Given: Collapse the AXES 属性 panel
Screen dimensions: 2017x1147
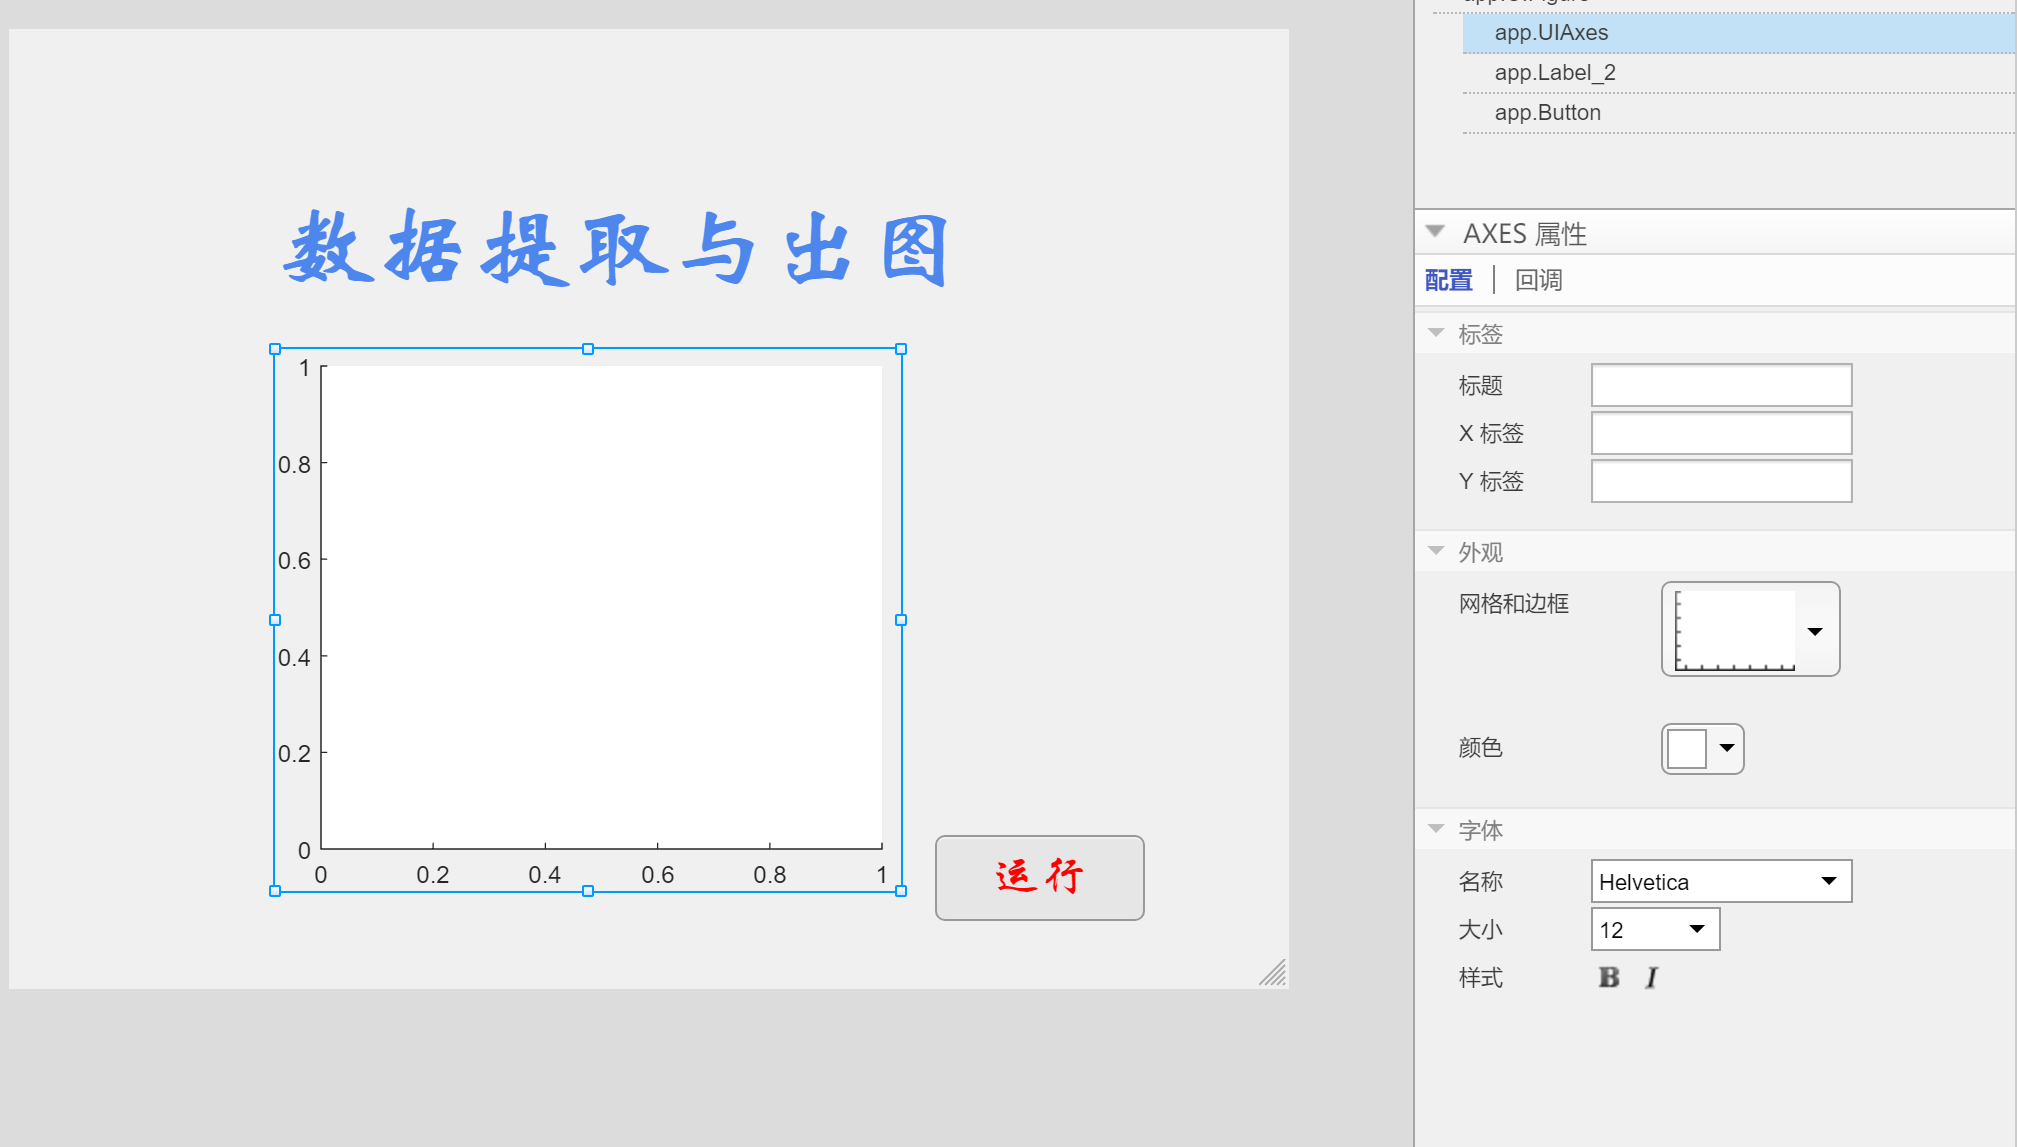Looking at the screenshot, I should click(x=1436, y=231).
